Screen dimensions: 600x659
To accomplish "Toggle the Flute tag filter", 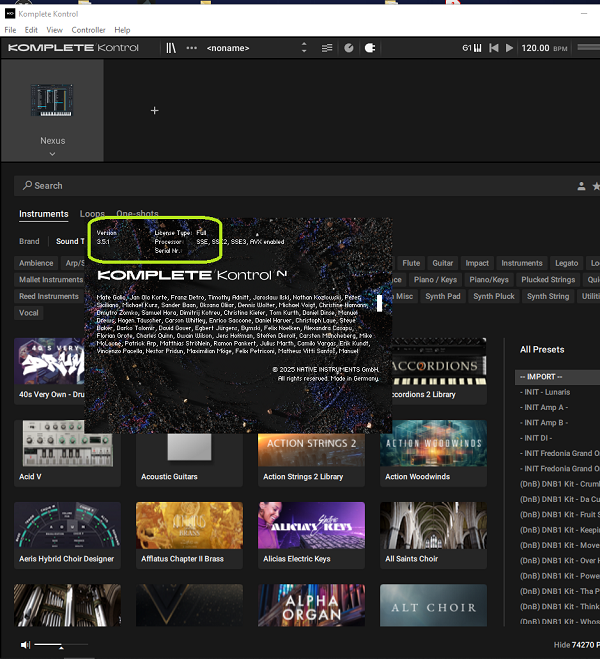I will point(411,263).
